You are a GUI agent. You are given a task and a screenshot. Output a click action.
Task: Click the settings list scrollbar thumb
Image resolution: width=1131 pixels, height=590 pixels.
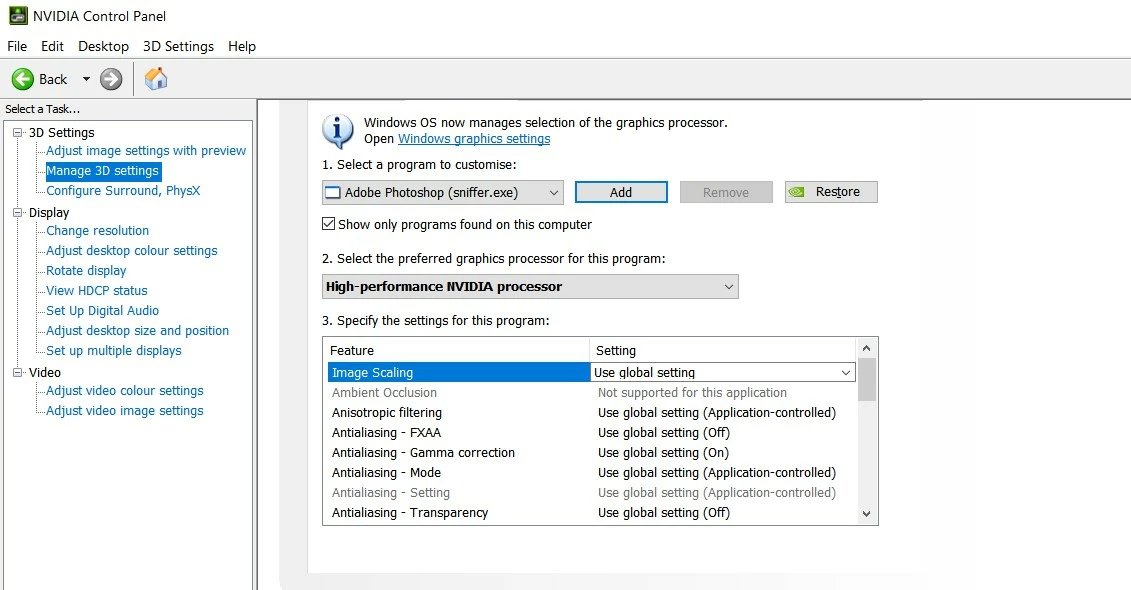867,379
